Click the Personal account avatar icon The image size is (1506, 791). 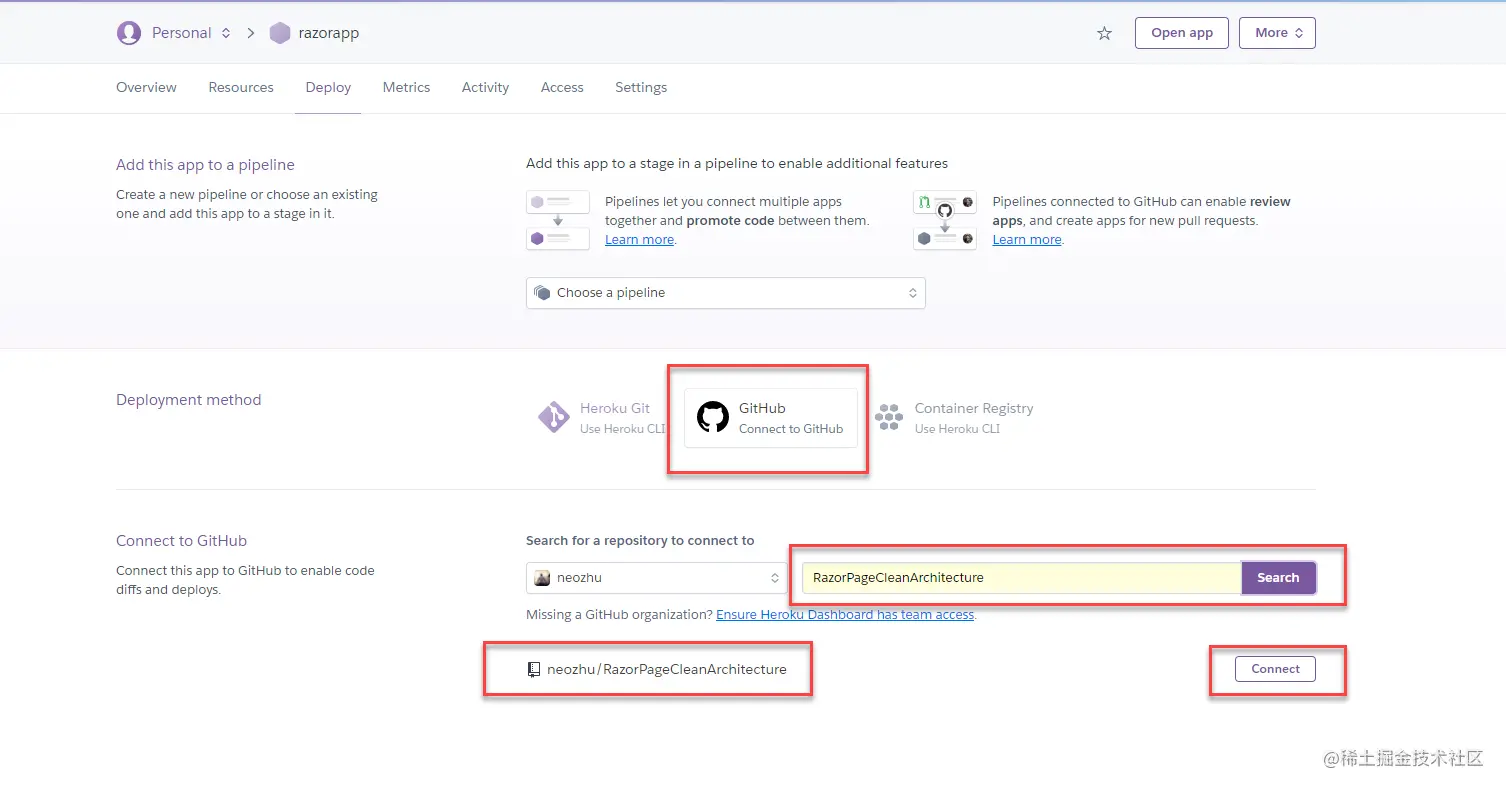(129, 33)
